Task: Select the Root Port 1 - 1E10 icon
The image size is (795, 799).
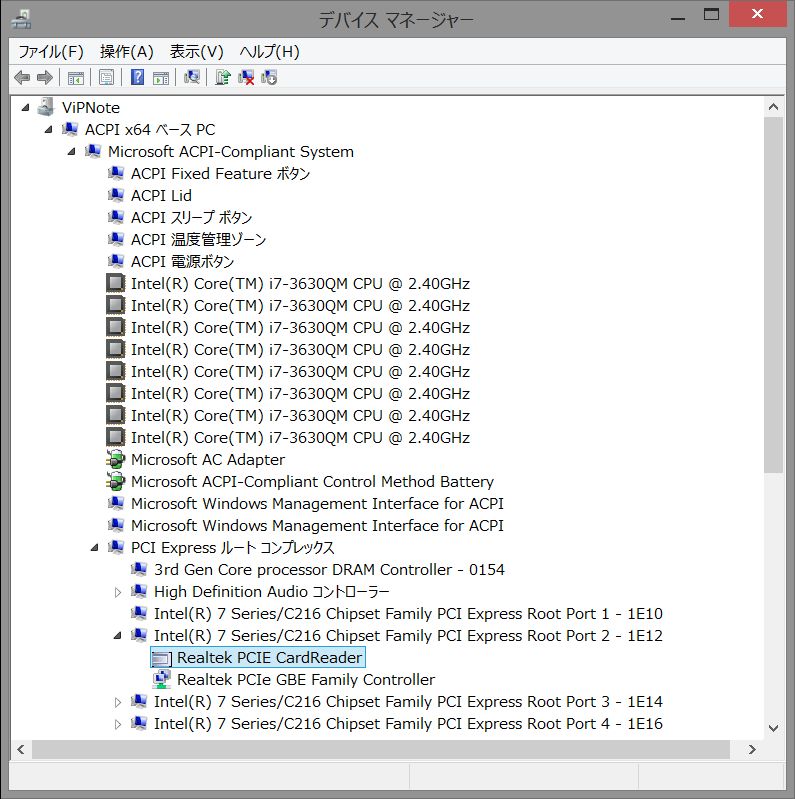Action: pyautogui.click(x=139, y=612)
